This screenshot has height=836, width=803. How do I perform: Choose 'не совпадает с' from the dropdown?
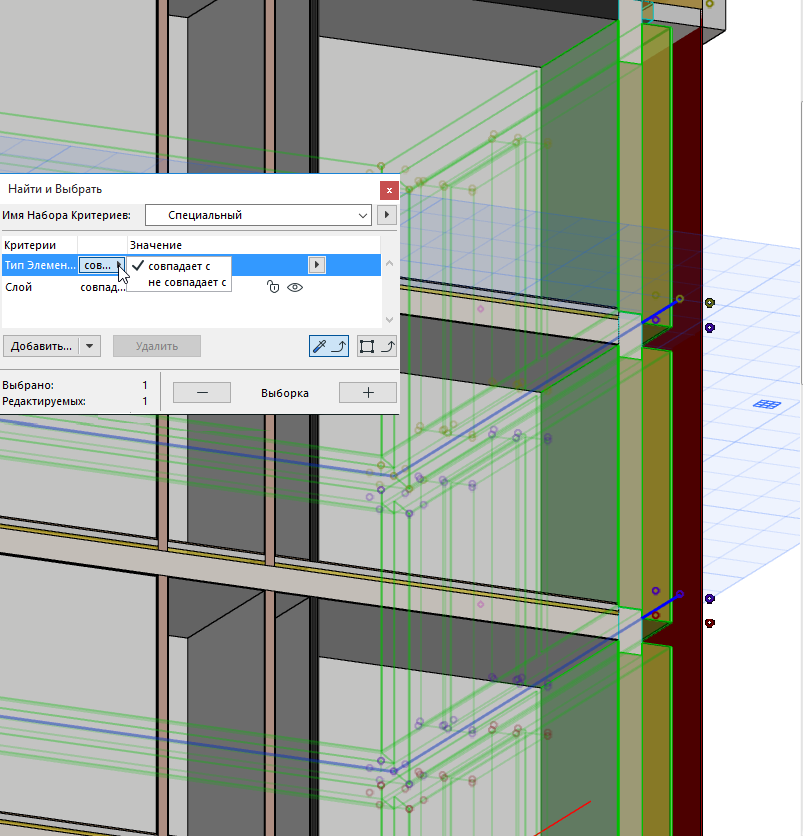pos(182,282)
